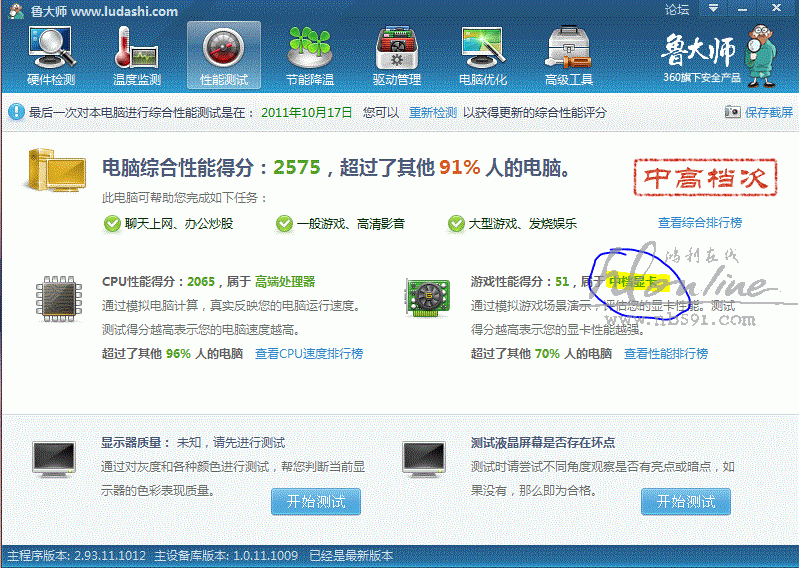Click the green check beside 聊天上网、办公炒股
The width and height of the screenshot is (799, 568).
coord(112,224)
